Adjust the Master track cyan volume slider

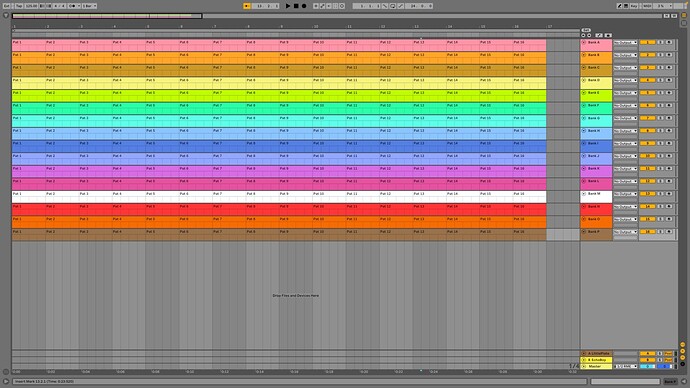click(647, 366)
